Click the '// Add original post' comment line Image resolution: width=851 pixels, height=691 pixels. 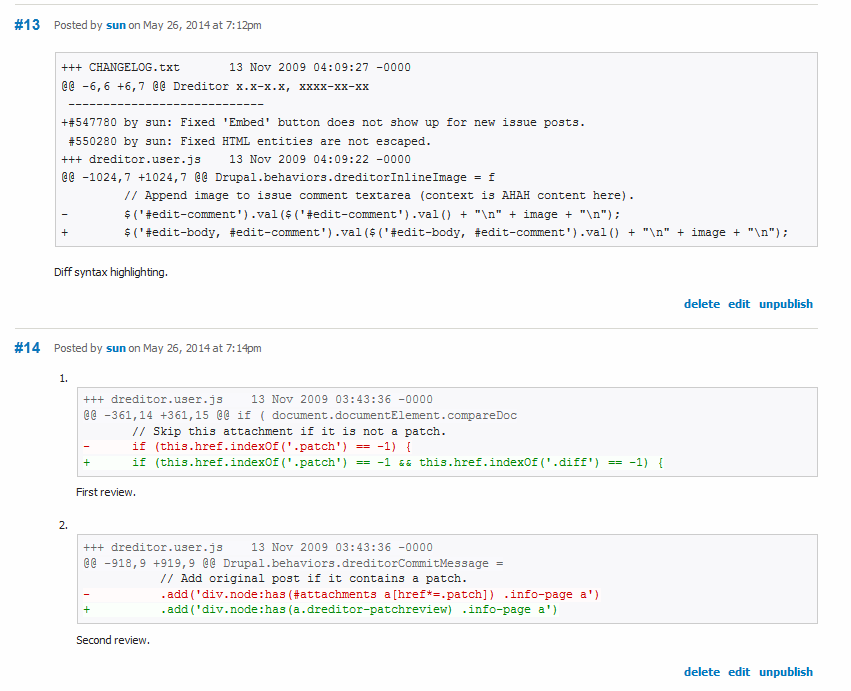coord(314,579)
